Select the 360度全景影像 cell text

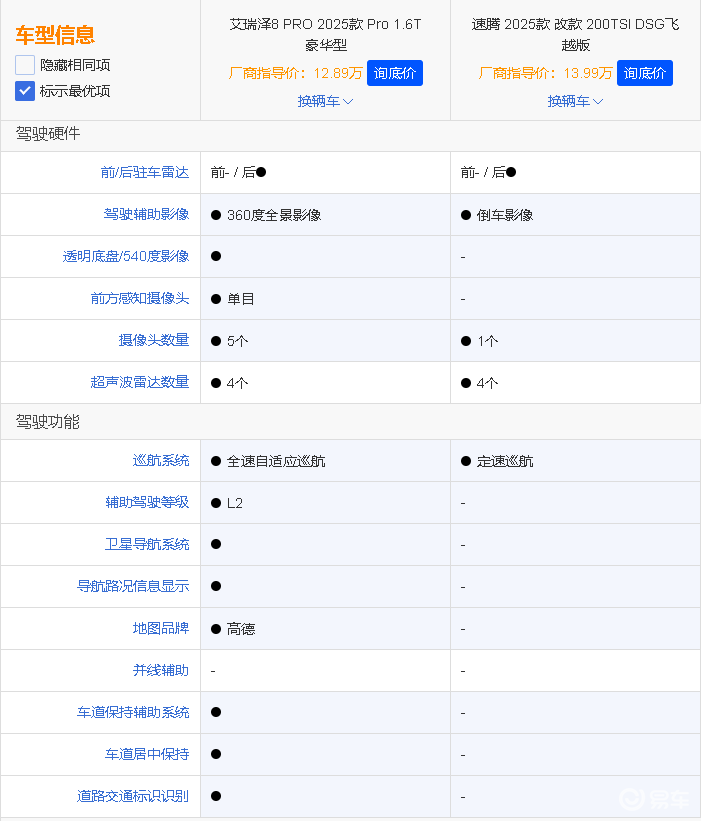click(x=274, y=215)
